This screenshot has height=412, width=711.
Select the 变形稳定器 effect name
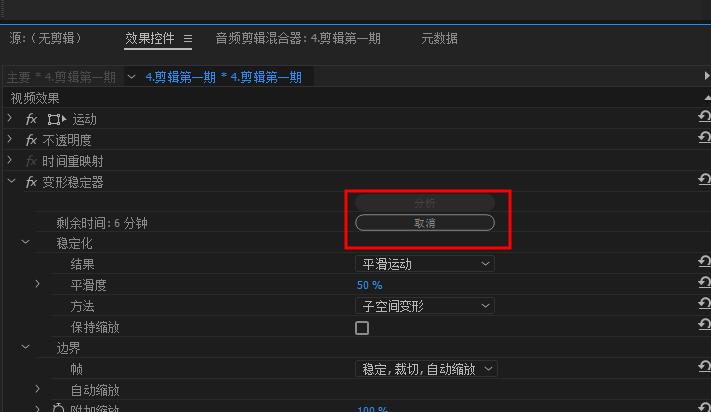(x=73, y=182)
